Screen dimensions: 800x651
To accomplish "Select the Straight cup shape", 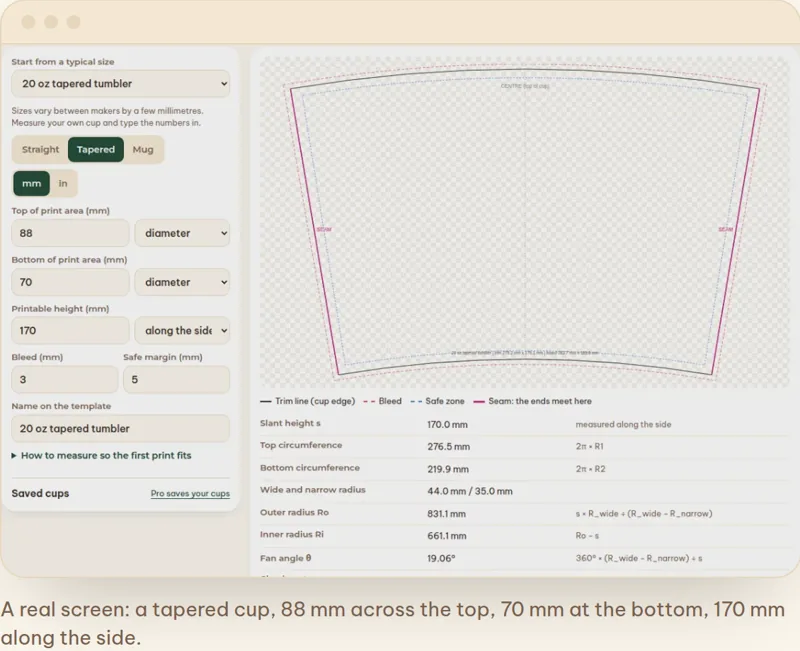I will (40, 149).
